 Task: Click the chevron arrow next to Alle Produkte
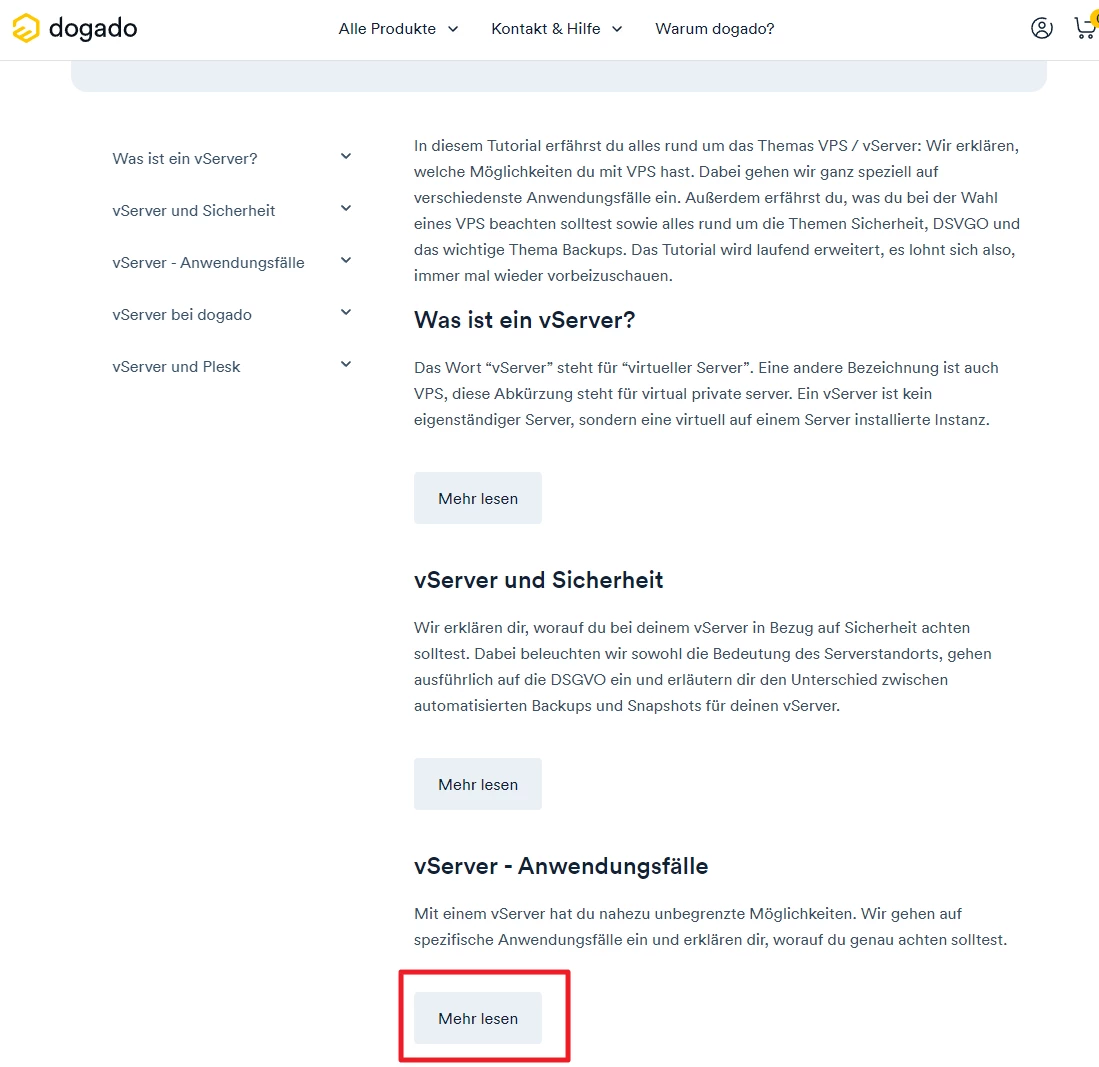pyautogui.click(x=453, y=29)
